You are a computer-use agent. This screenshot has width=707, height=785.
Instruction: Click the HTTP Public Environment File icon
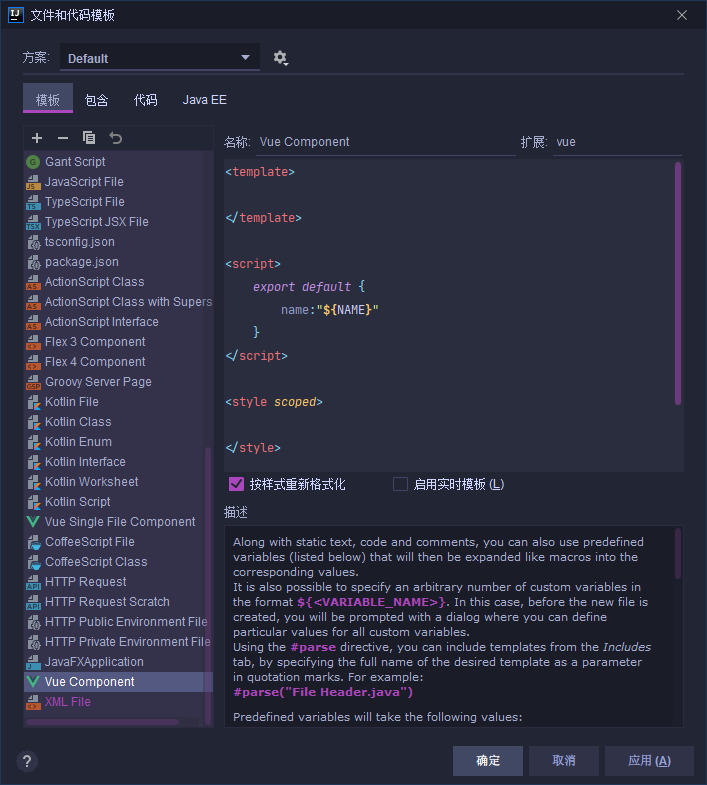pos(34,622)
